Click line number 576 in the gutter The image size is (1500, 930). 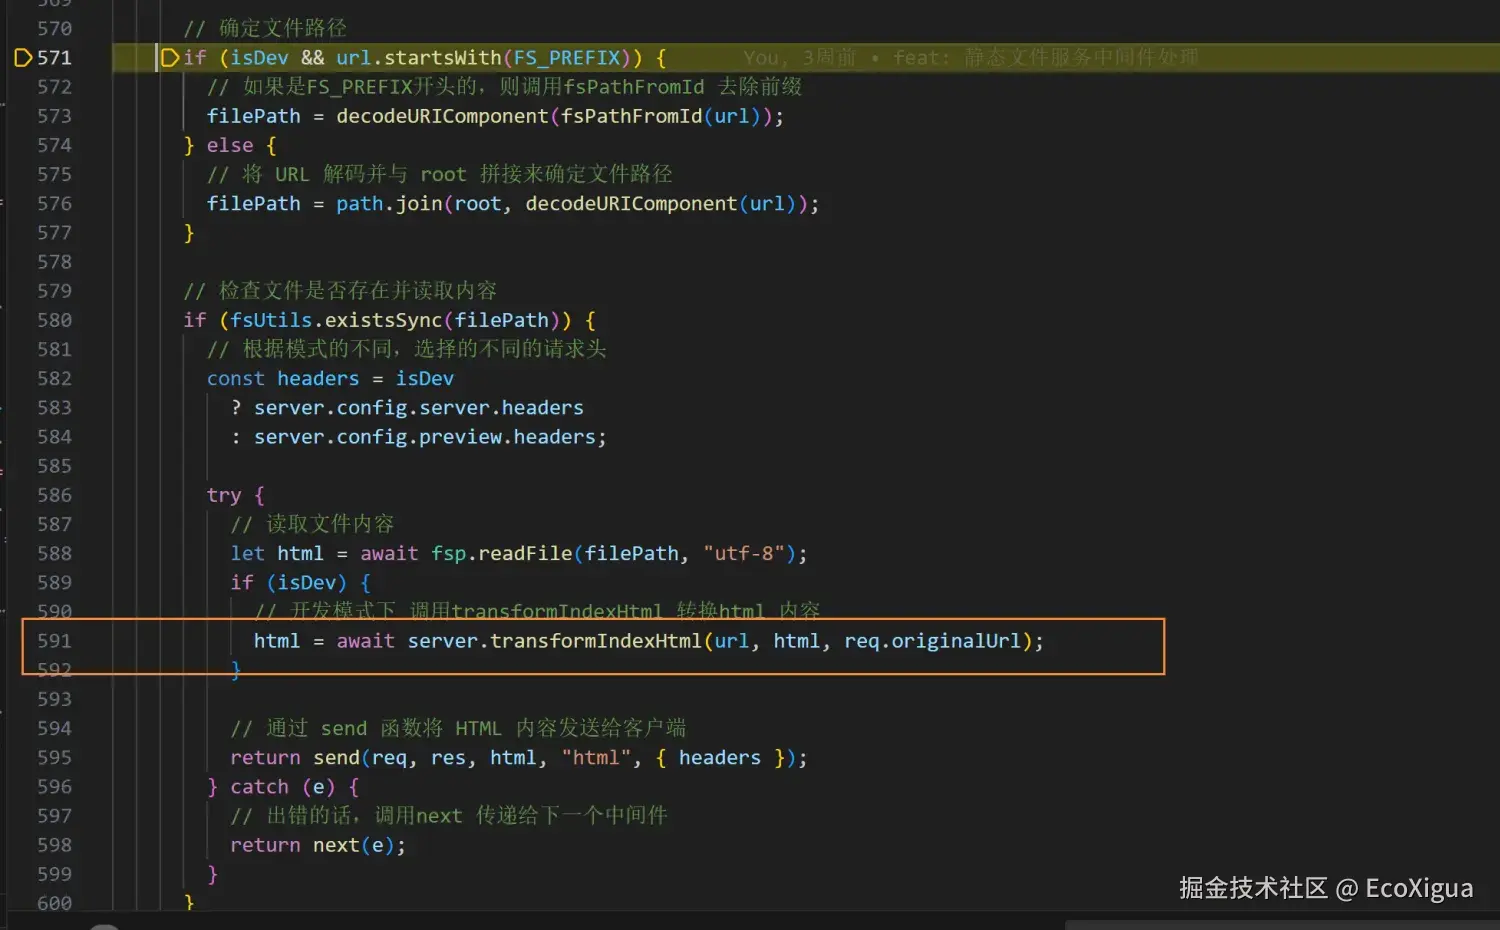pos(54,204)
